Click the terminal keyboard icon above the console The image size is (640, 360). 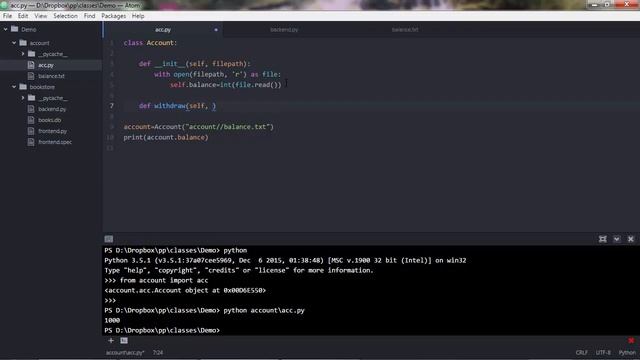click(109, 239)
